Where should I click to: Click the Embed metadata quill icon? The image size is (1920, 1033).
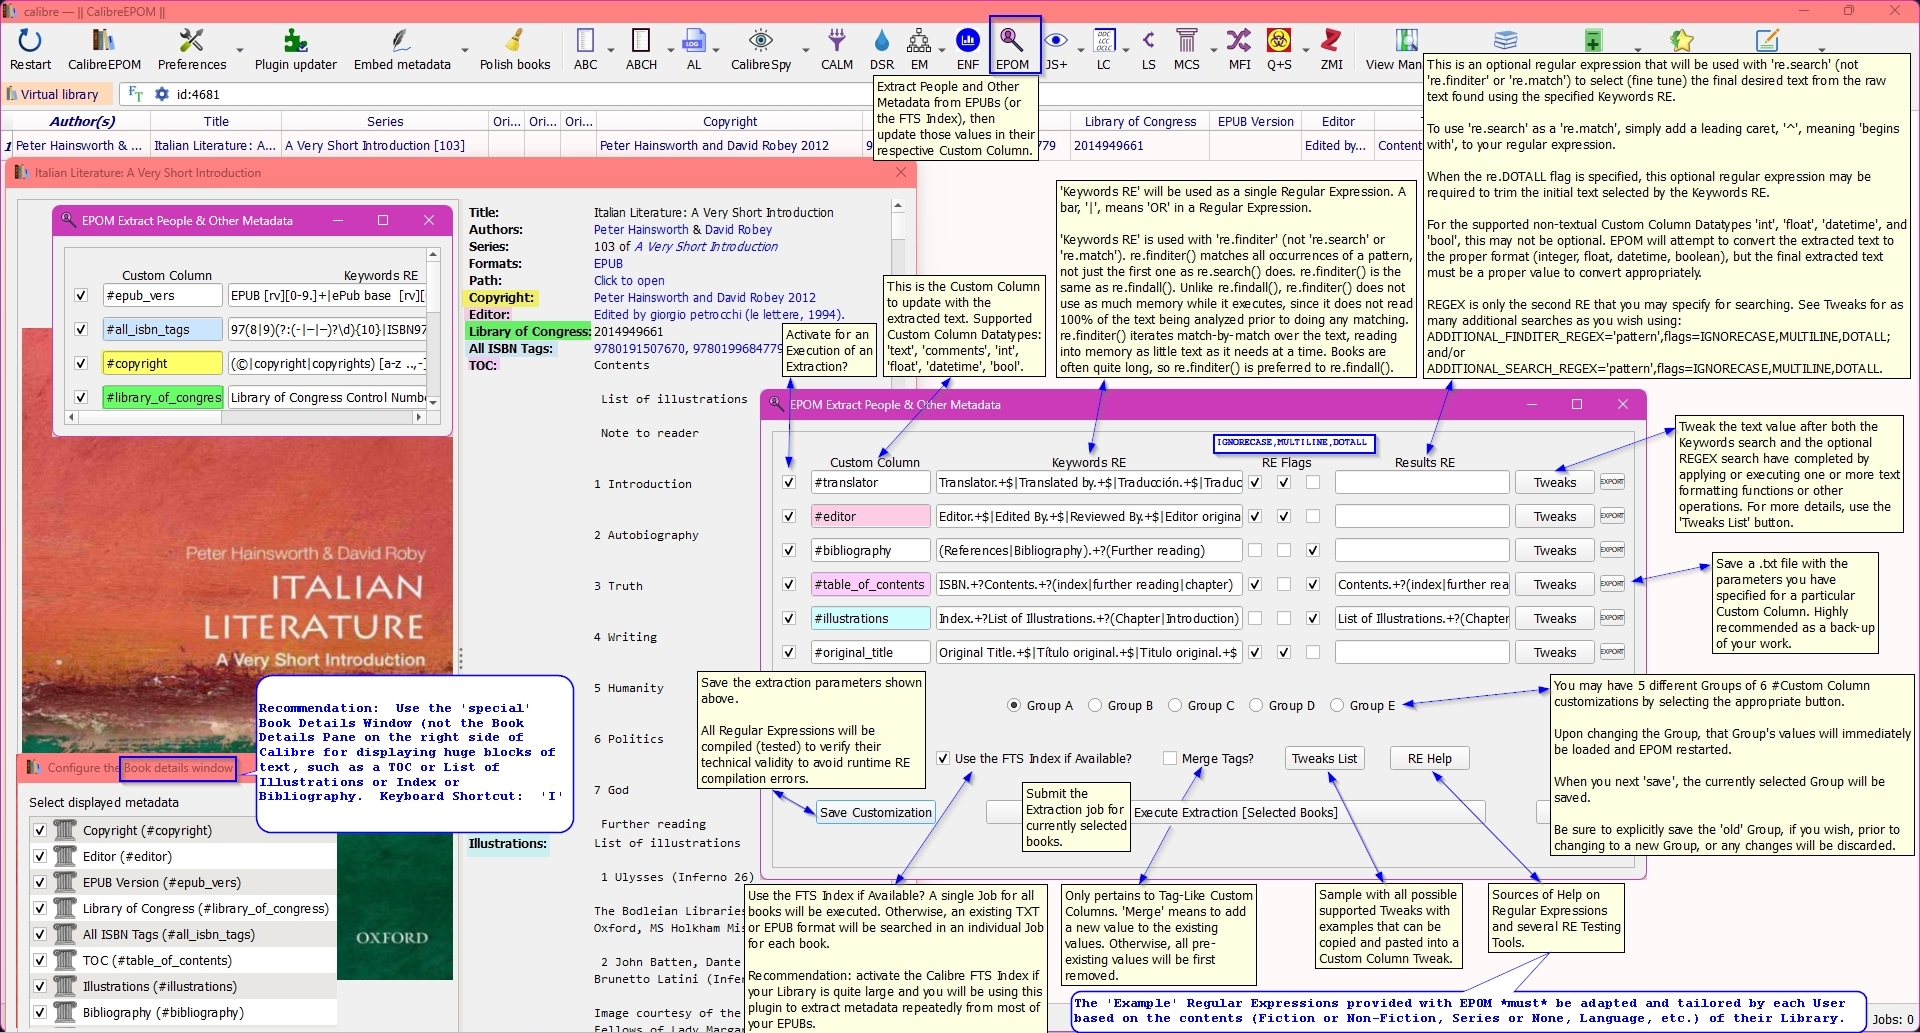402,41
